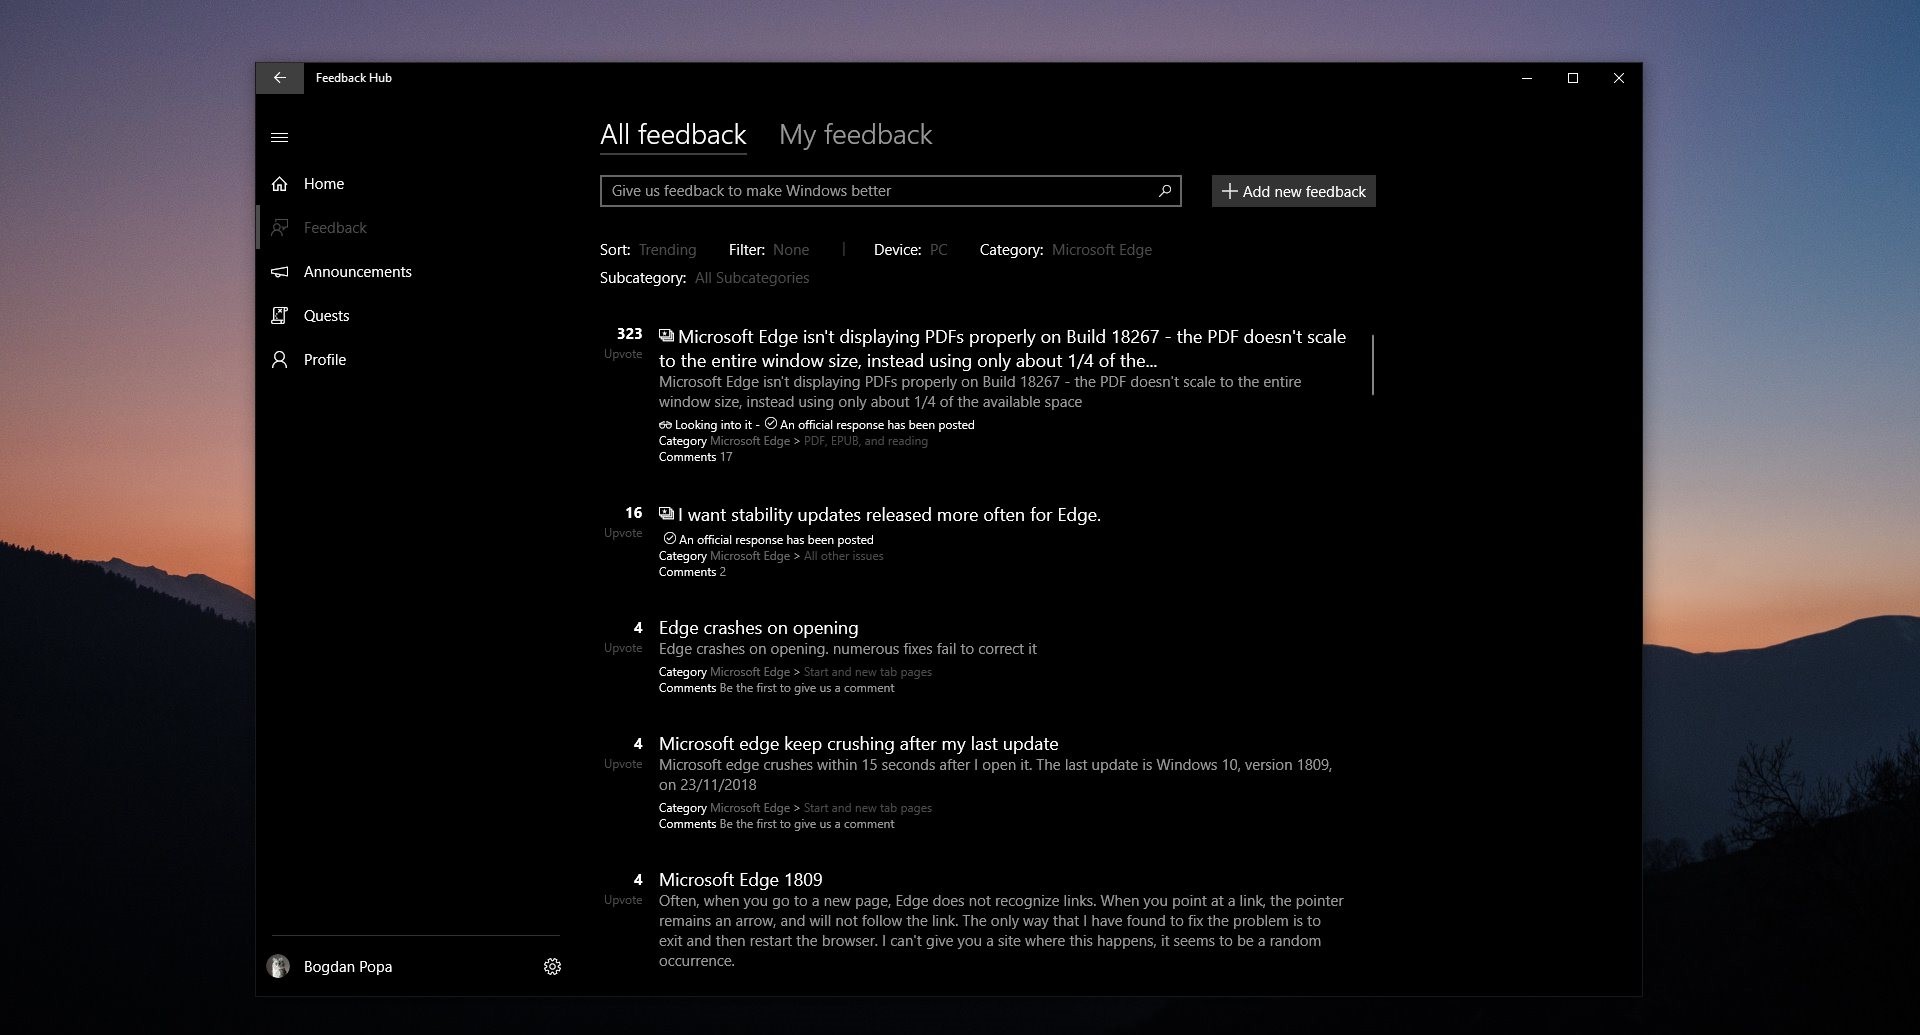Maximize the Feedback Hub window
1920x1035 pixels.
click(x=1573, y=78)
